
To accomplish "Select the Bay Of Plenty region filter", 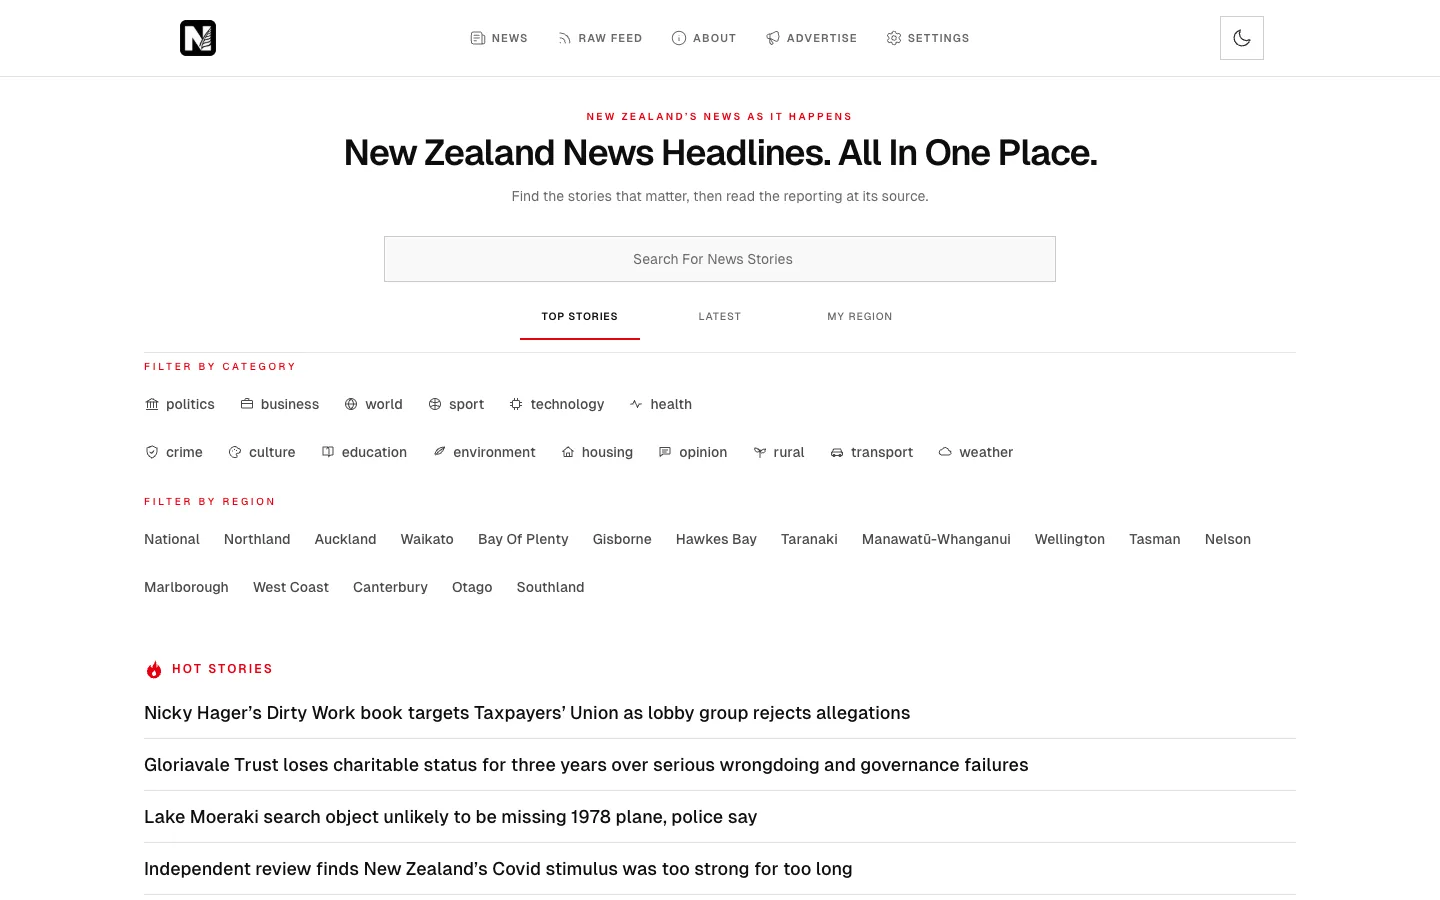I will coord(523,539).
